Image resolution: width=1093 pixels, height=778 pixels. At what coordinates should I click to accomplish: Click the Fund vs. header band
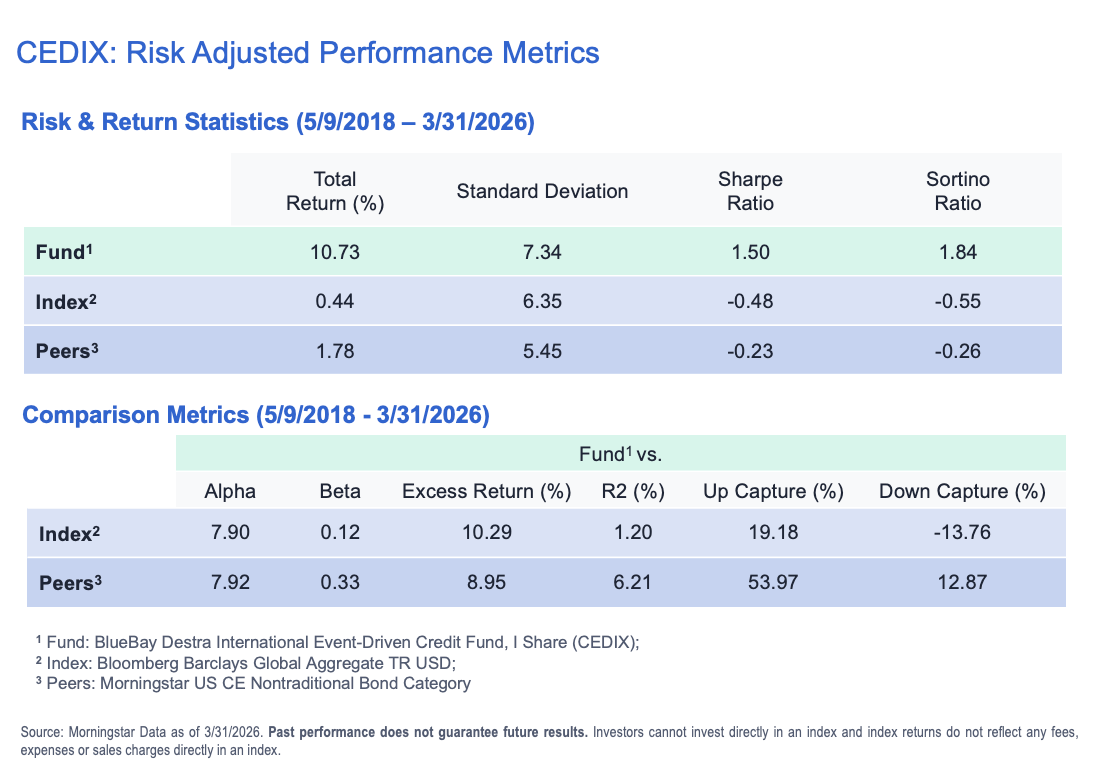[x=621, y=455]
